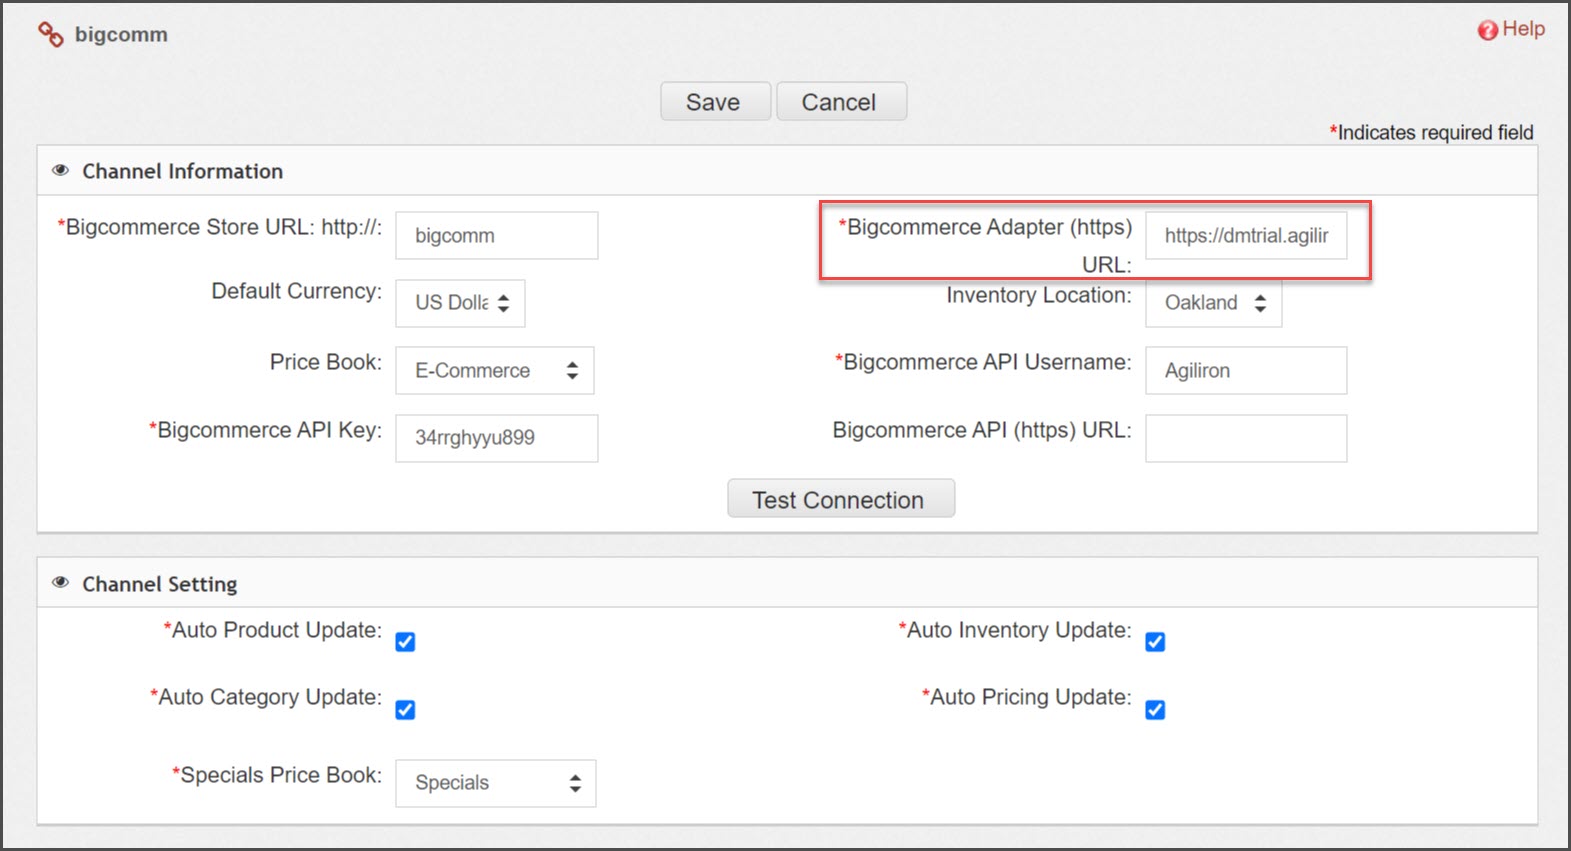Open the Help link icon
Viewport: 1571px width, 851px height.
click(x=1488, y=30)
